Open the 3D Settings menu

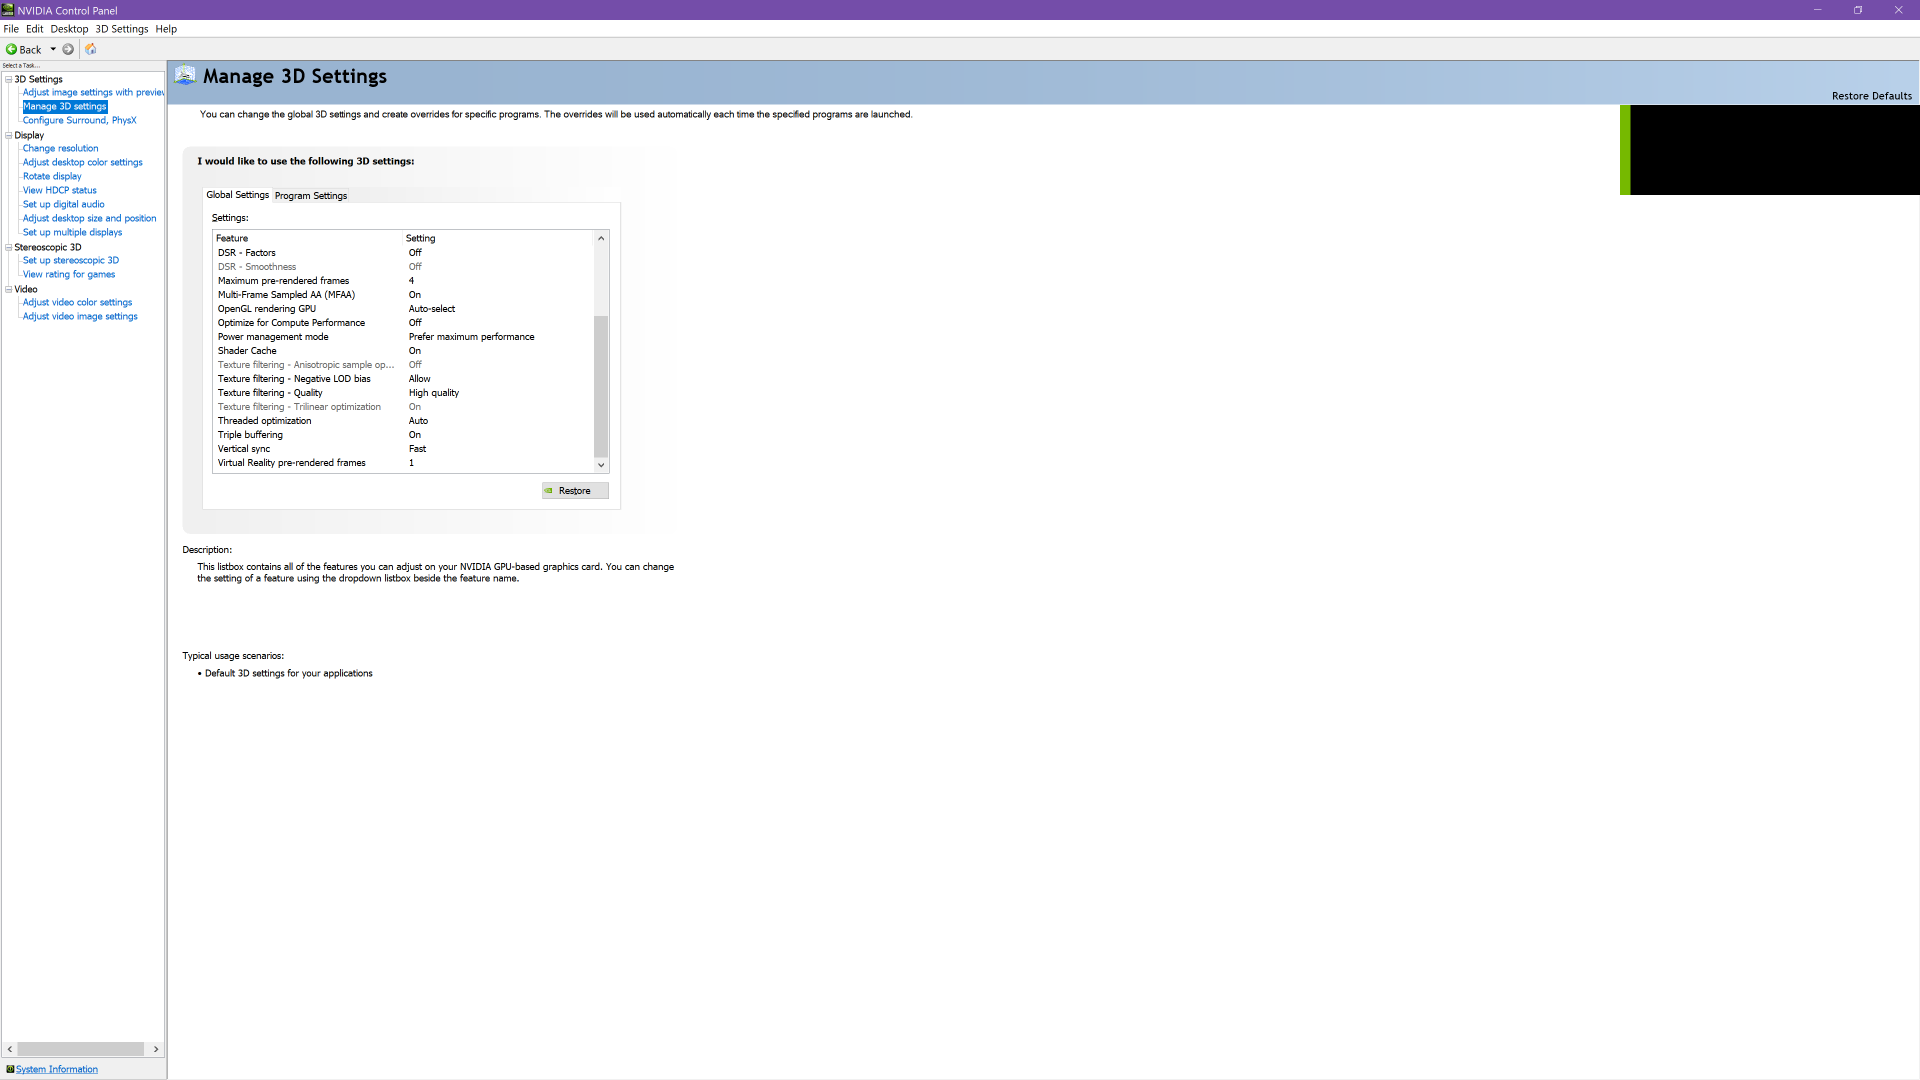(x=122, y=29)
